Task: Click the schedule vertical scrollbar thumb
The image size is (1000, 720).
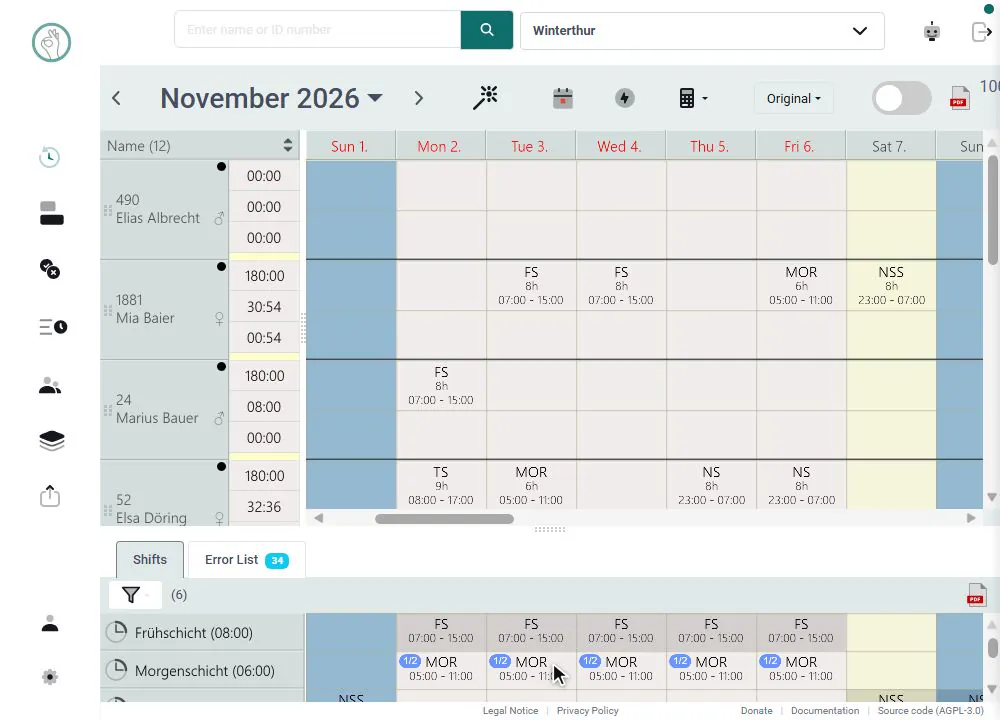Action: coord(992,208)
